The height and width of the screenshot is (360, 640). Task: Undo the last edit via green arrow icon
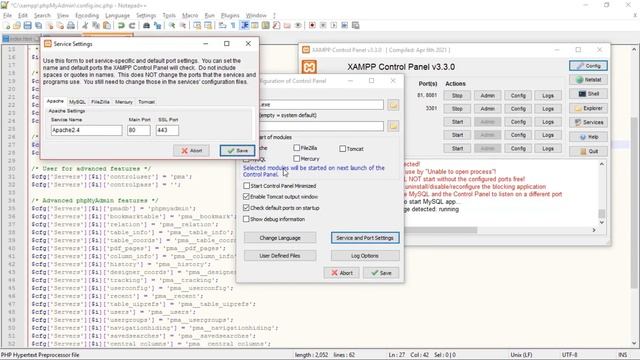point(121,25)
